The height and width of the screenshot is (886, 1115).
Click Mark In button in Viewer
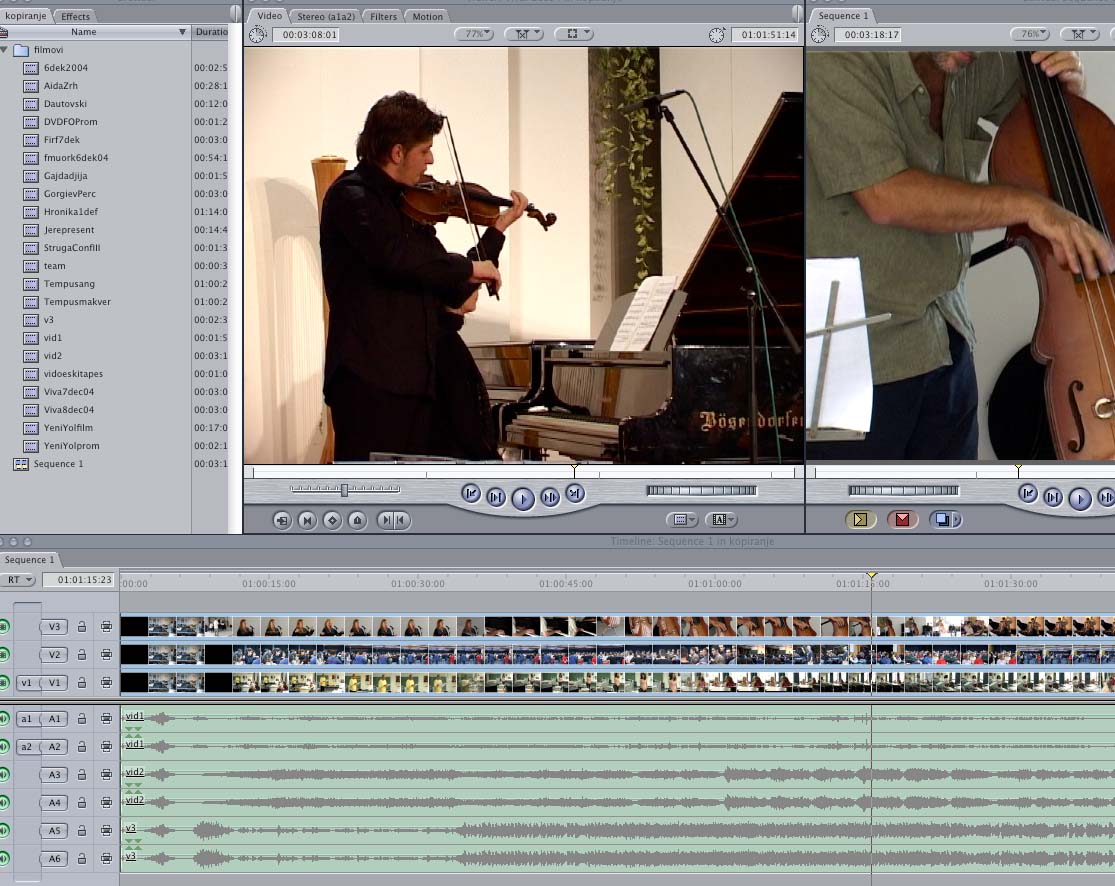pos(385,521)
